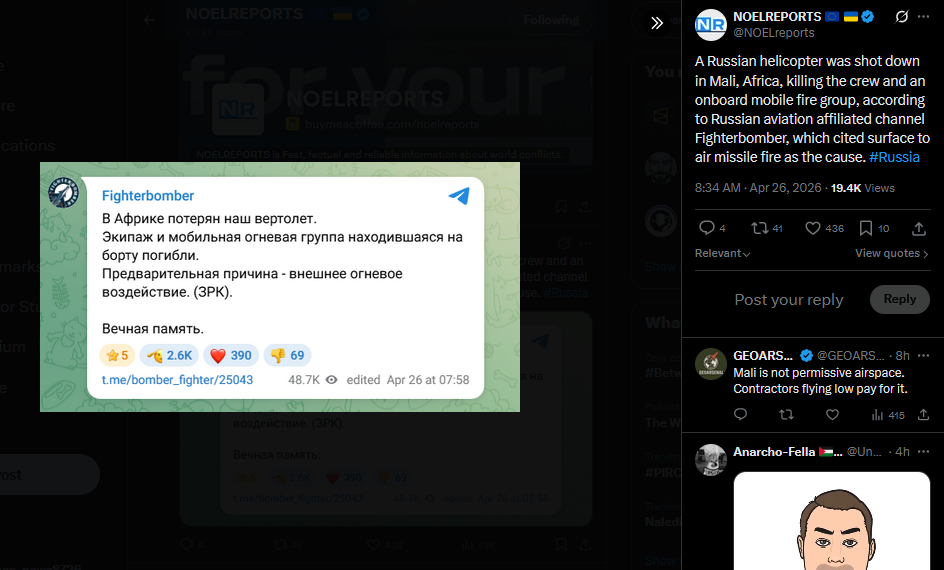Bookmark the post with 10 bookmarks

click(x=874, y=228)
